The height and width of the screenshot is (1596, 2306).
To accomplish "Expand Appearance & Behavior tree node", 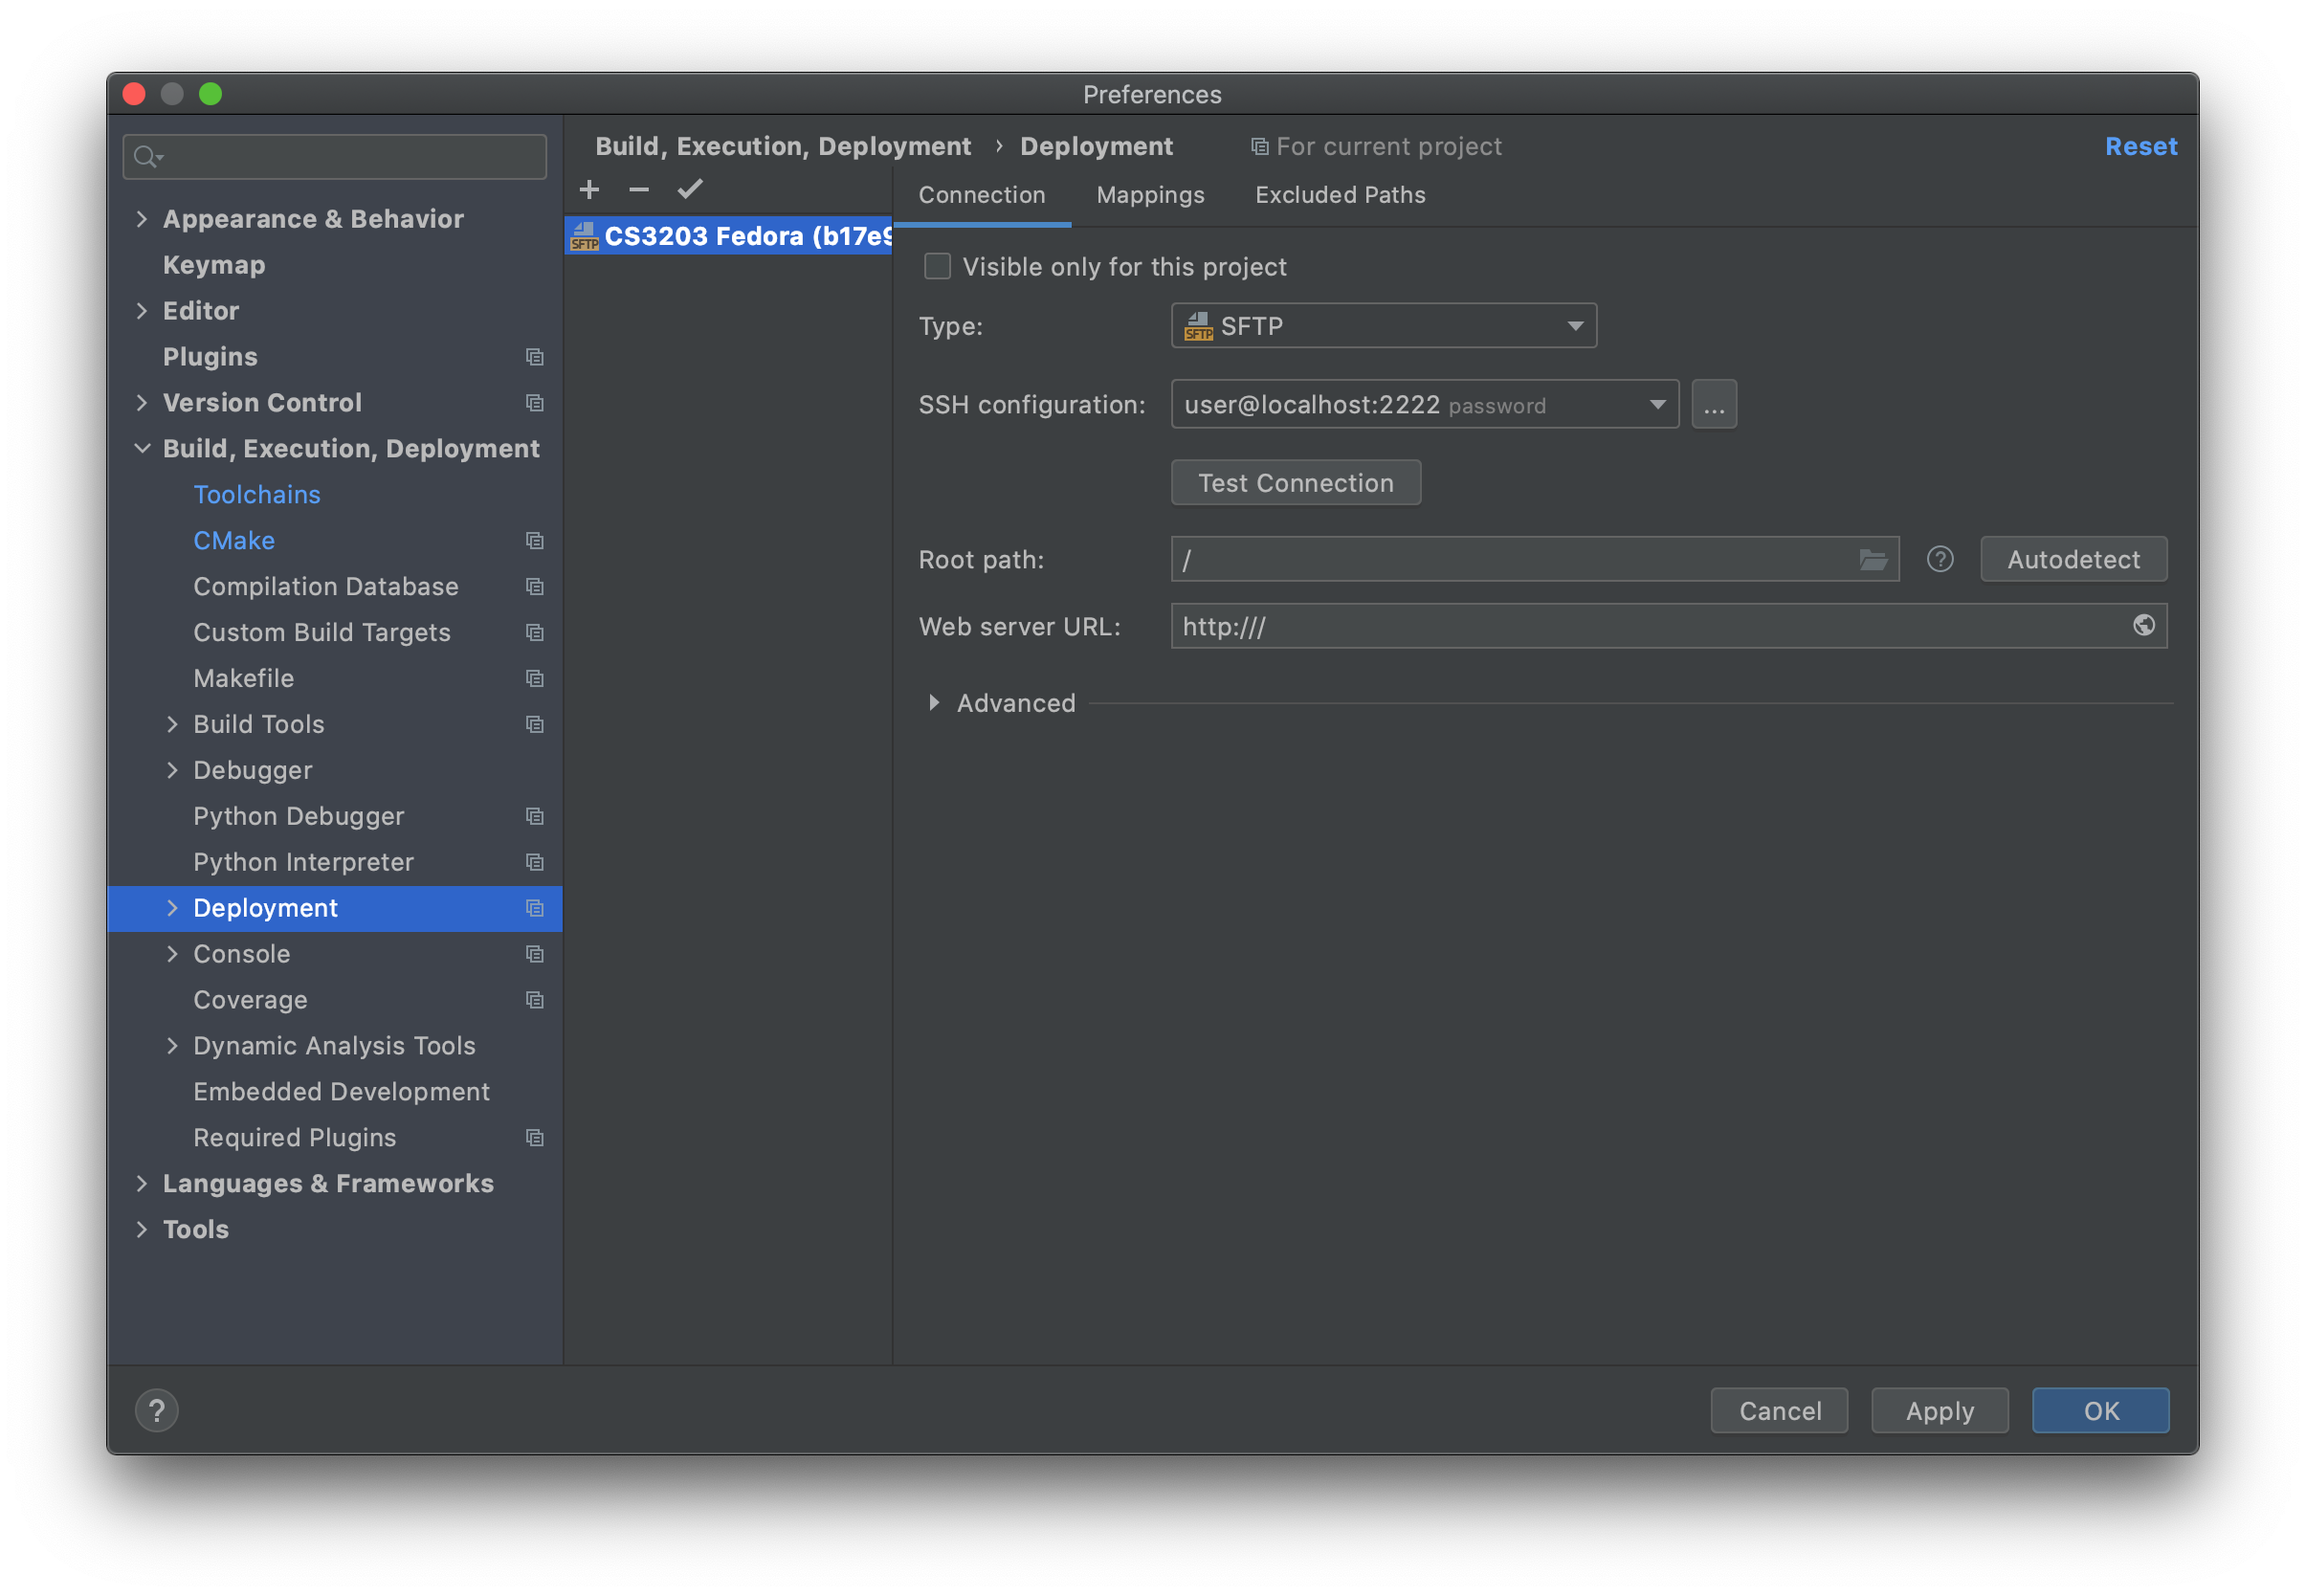I will pos(142,219).
